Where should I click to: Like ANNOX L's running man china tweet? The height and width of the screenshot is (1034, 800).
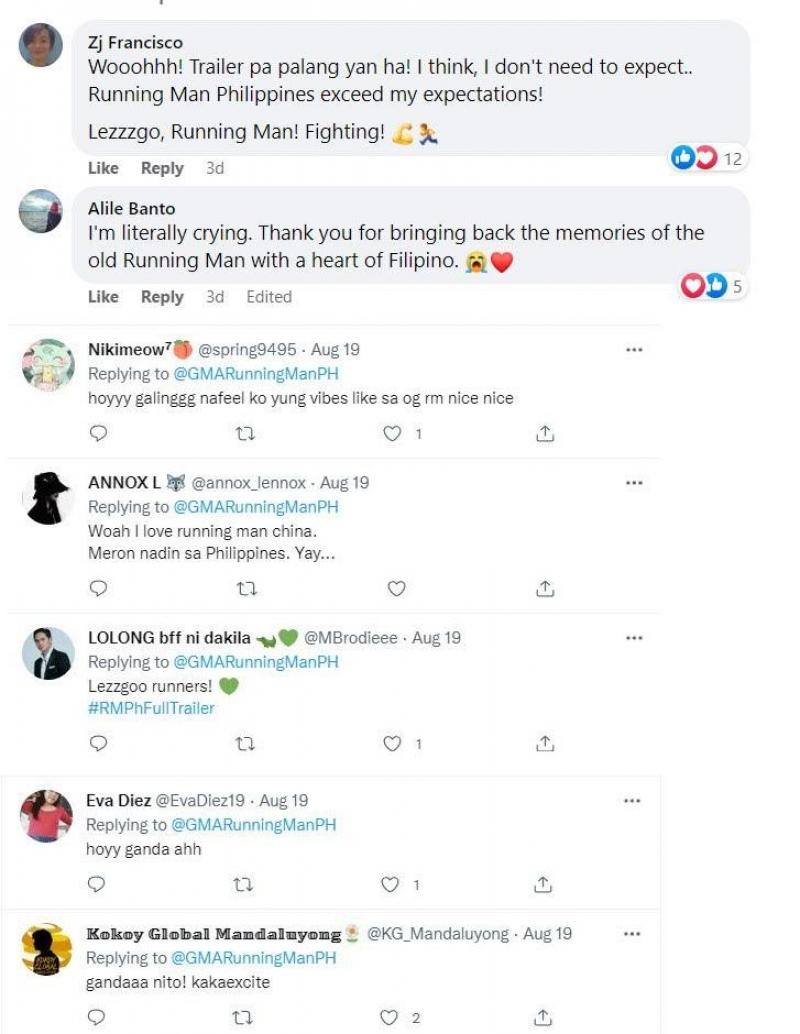pos(396,589)
